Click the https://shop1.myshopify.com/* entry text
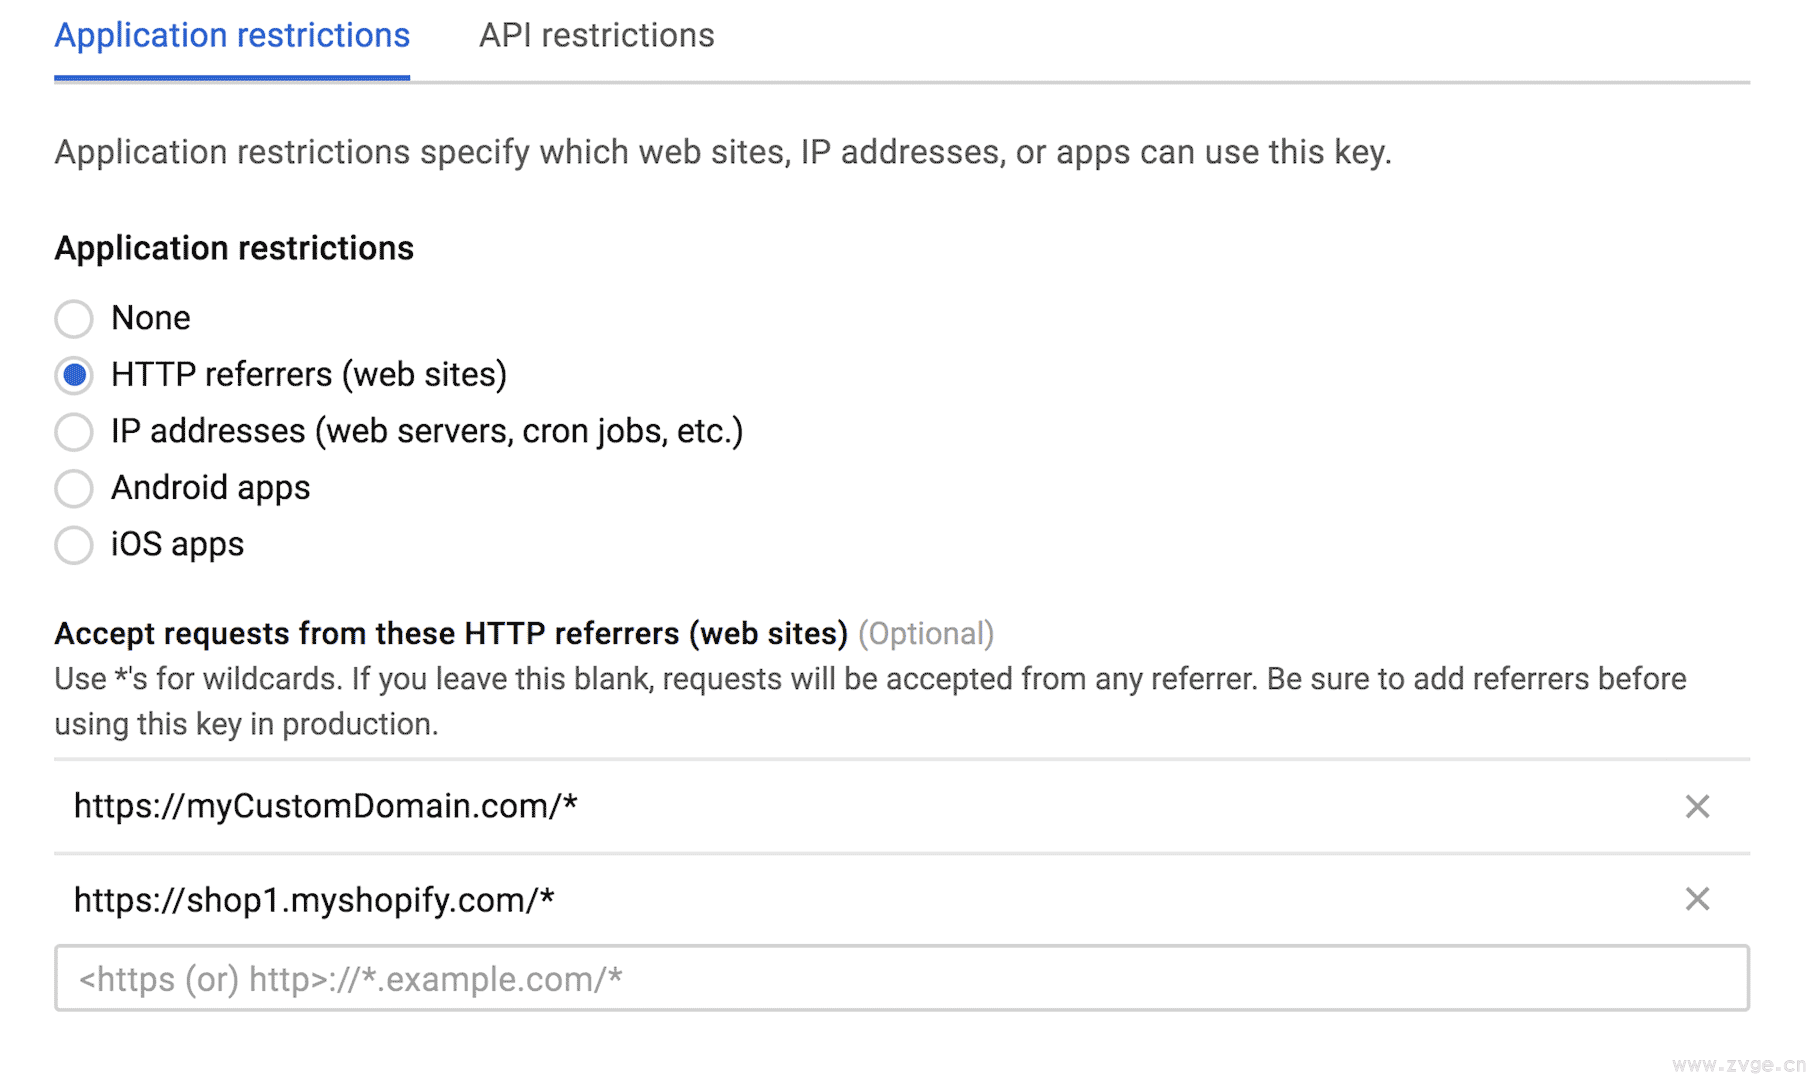Image resolution: width=1806 pixels, height=1074 pixels. coord(314,900)
